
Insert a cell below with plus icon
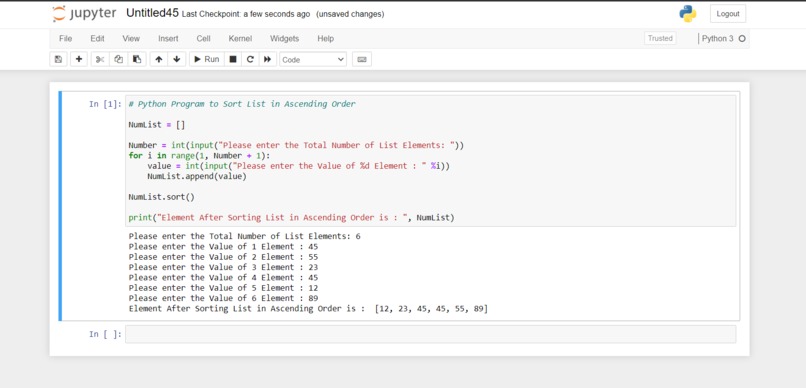coord(79,59)
